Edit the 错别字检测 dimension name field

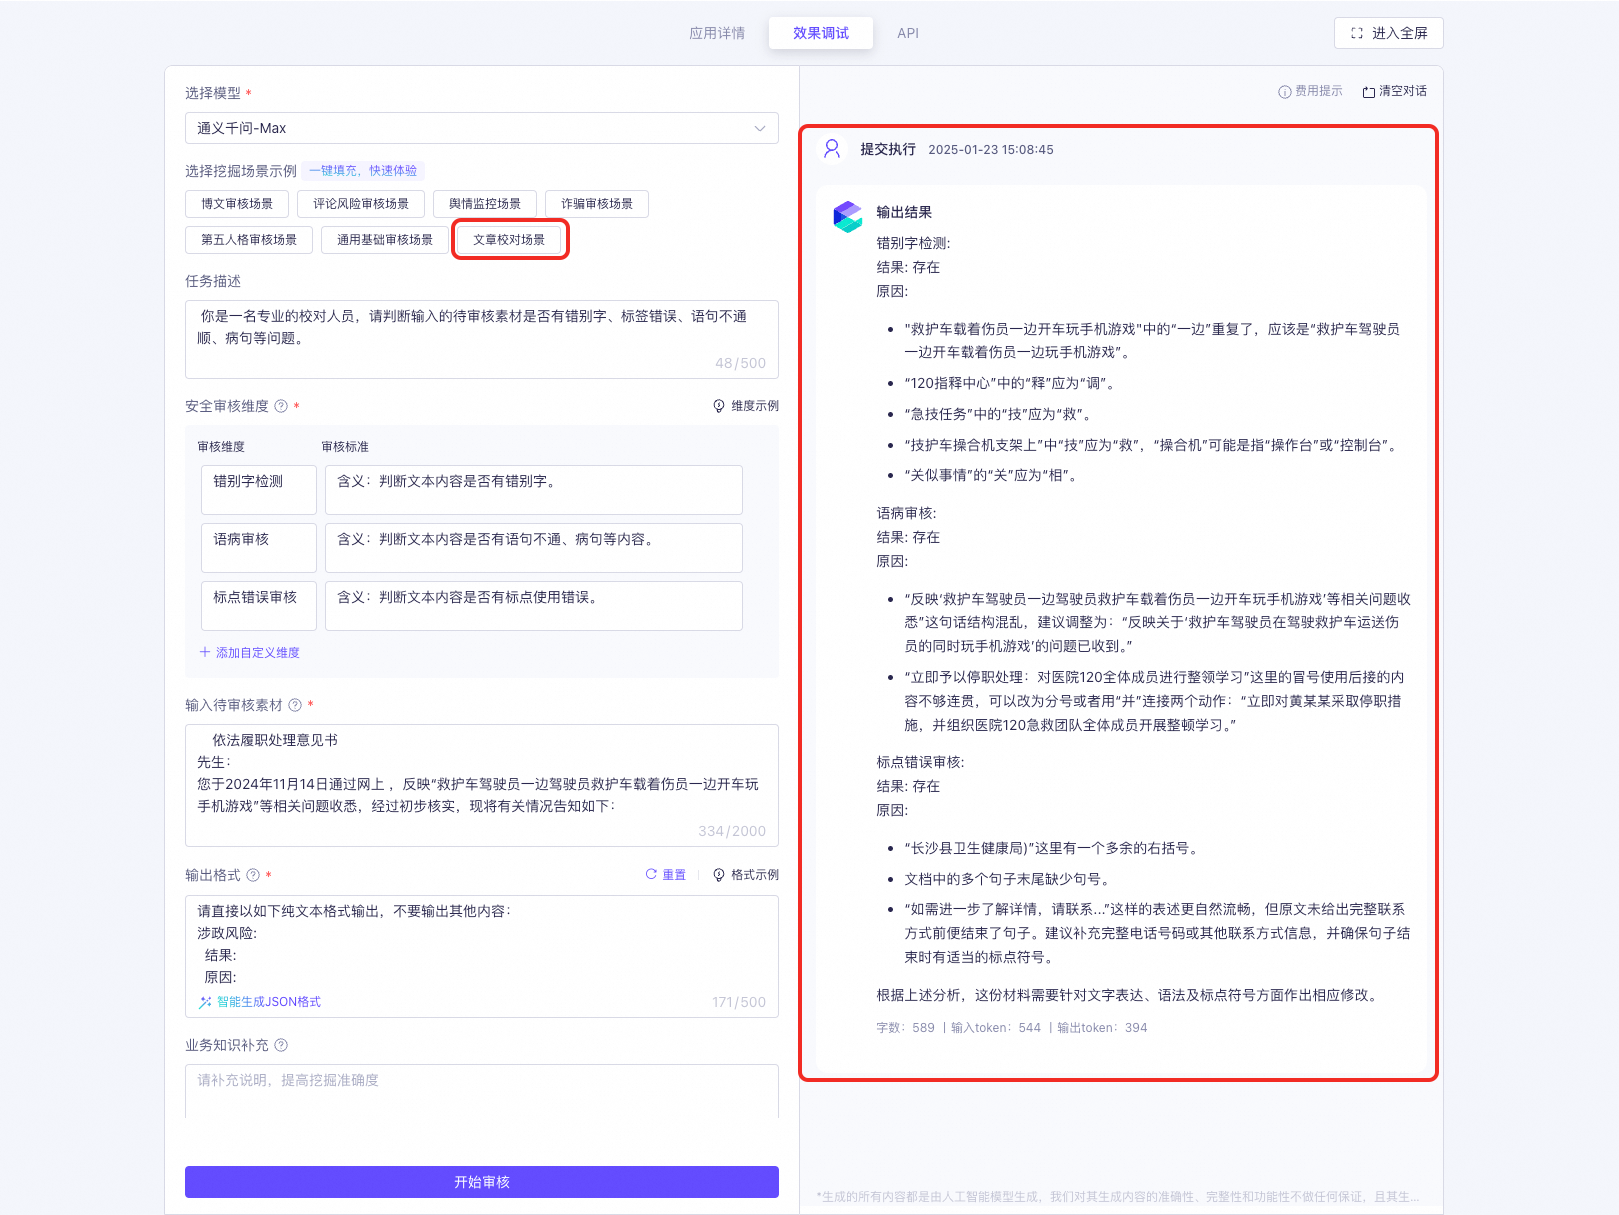[259, 490]
